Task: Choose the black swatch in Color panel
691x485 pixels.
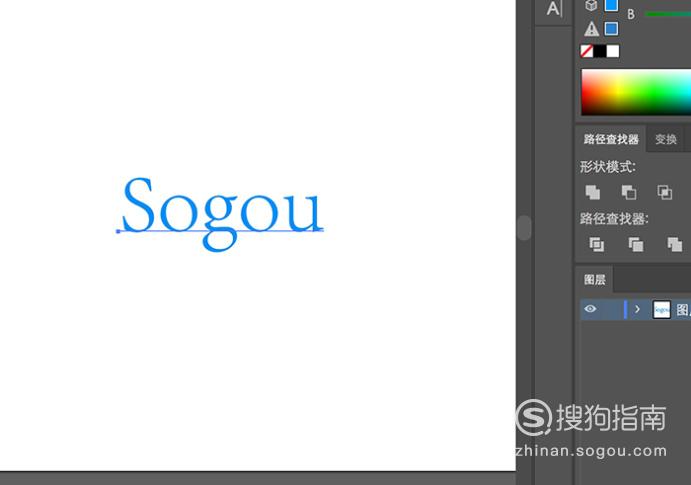Action: click(x=600, y=51)
